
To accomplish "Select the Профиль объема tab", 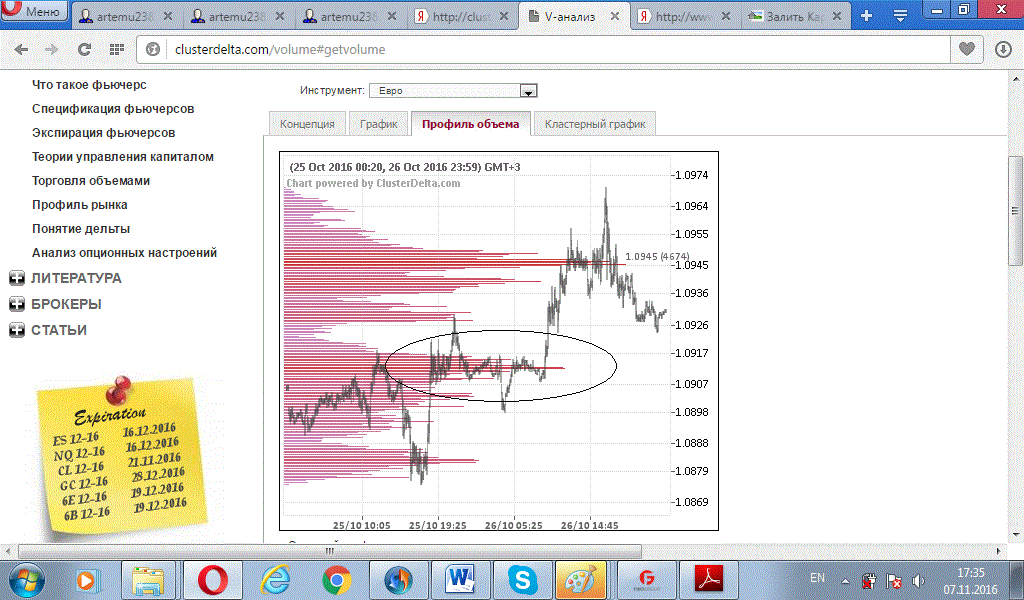I will pyautogui.click(x=470, y=123).
